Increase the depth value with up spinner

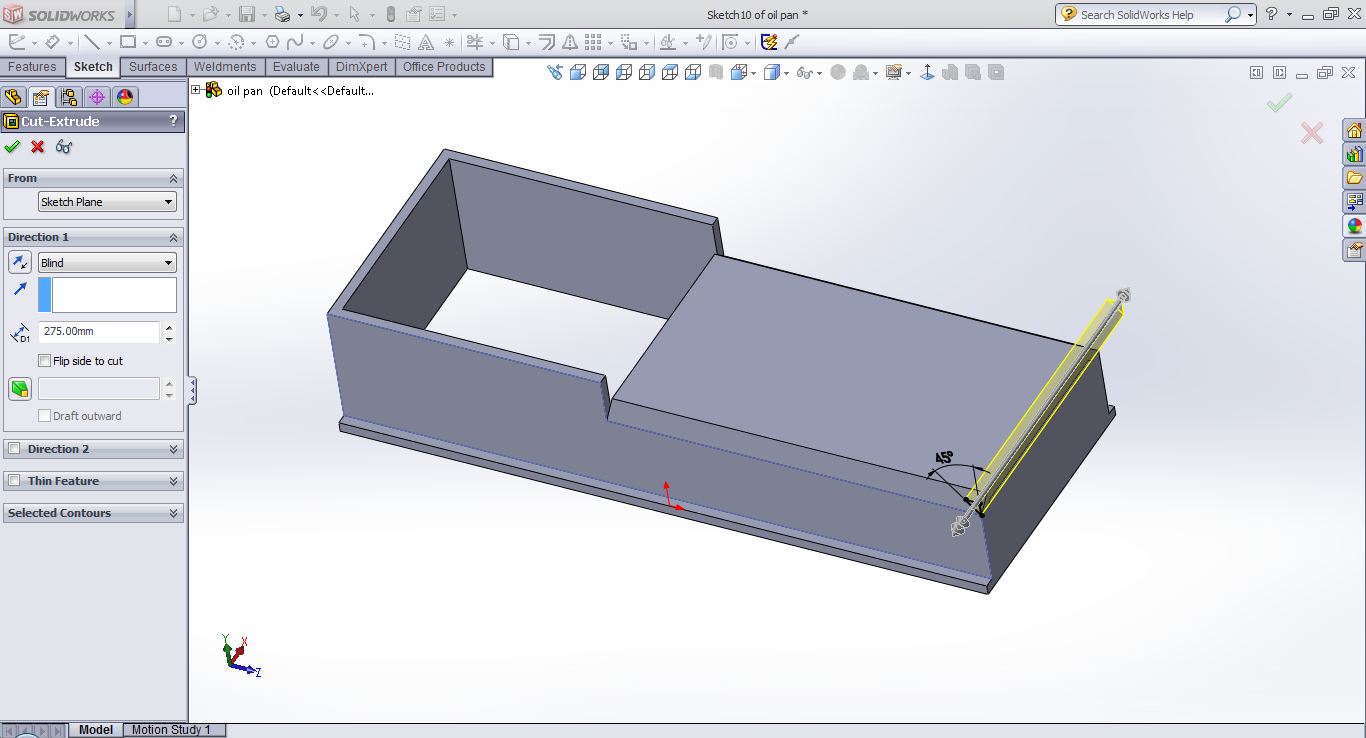pos(168,327)
